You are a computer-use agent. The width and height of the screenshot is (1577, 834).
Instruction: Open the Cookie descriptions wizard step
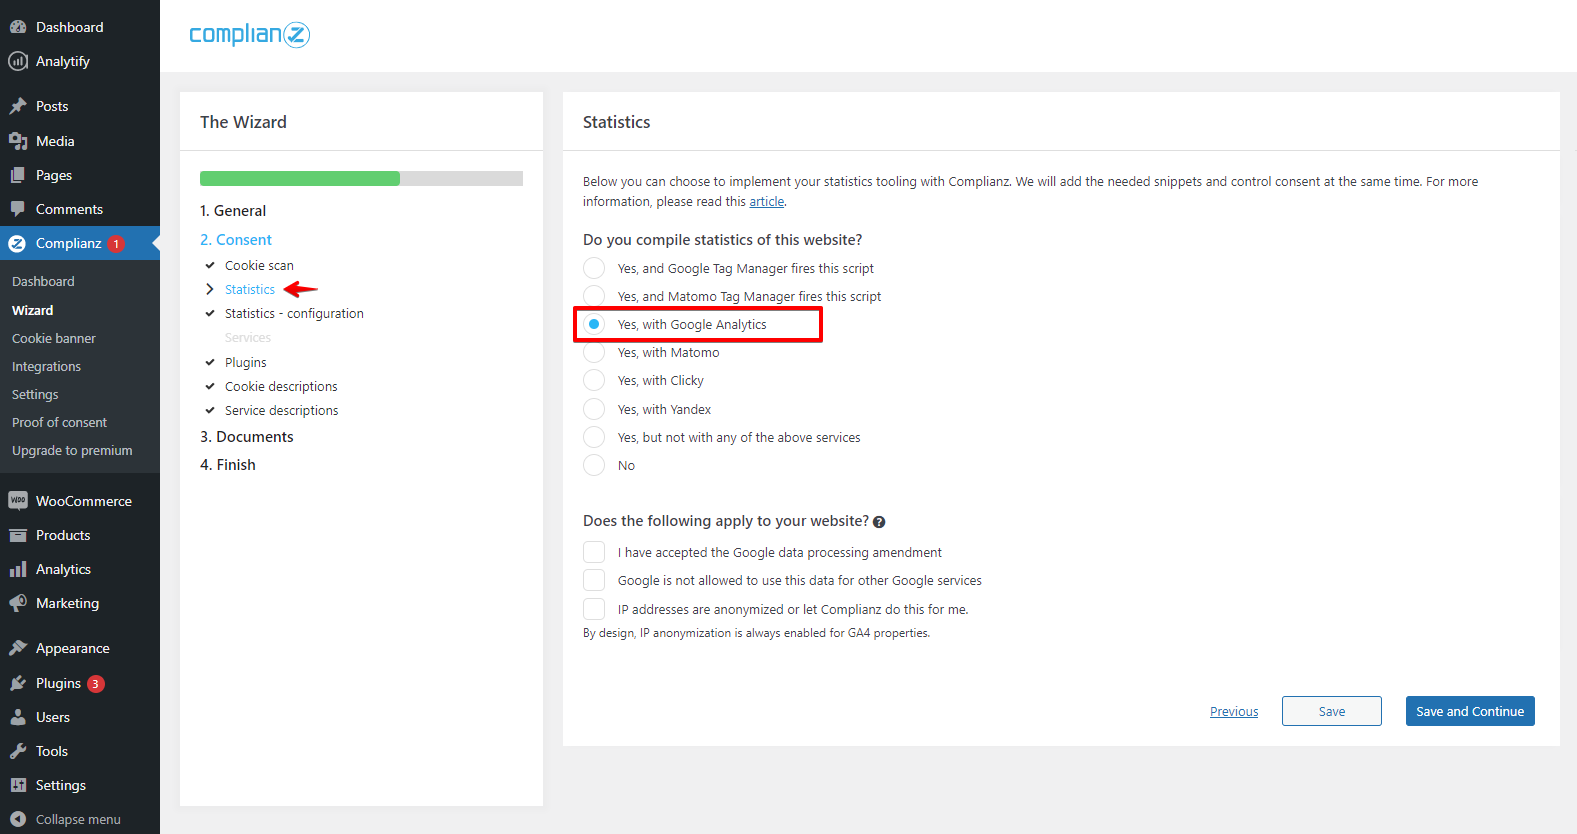point(281,387)
